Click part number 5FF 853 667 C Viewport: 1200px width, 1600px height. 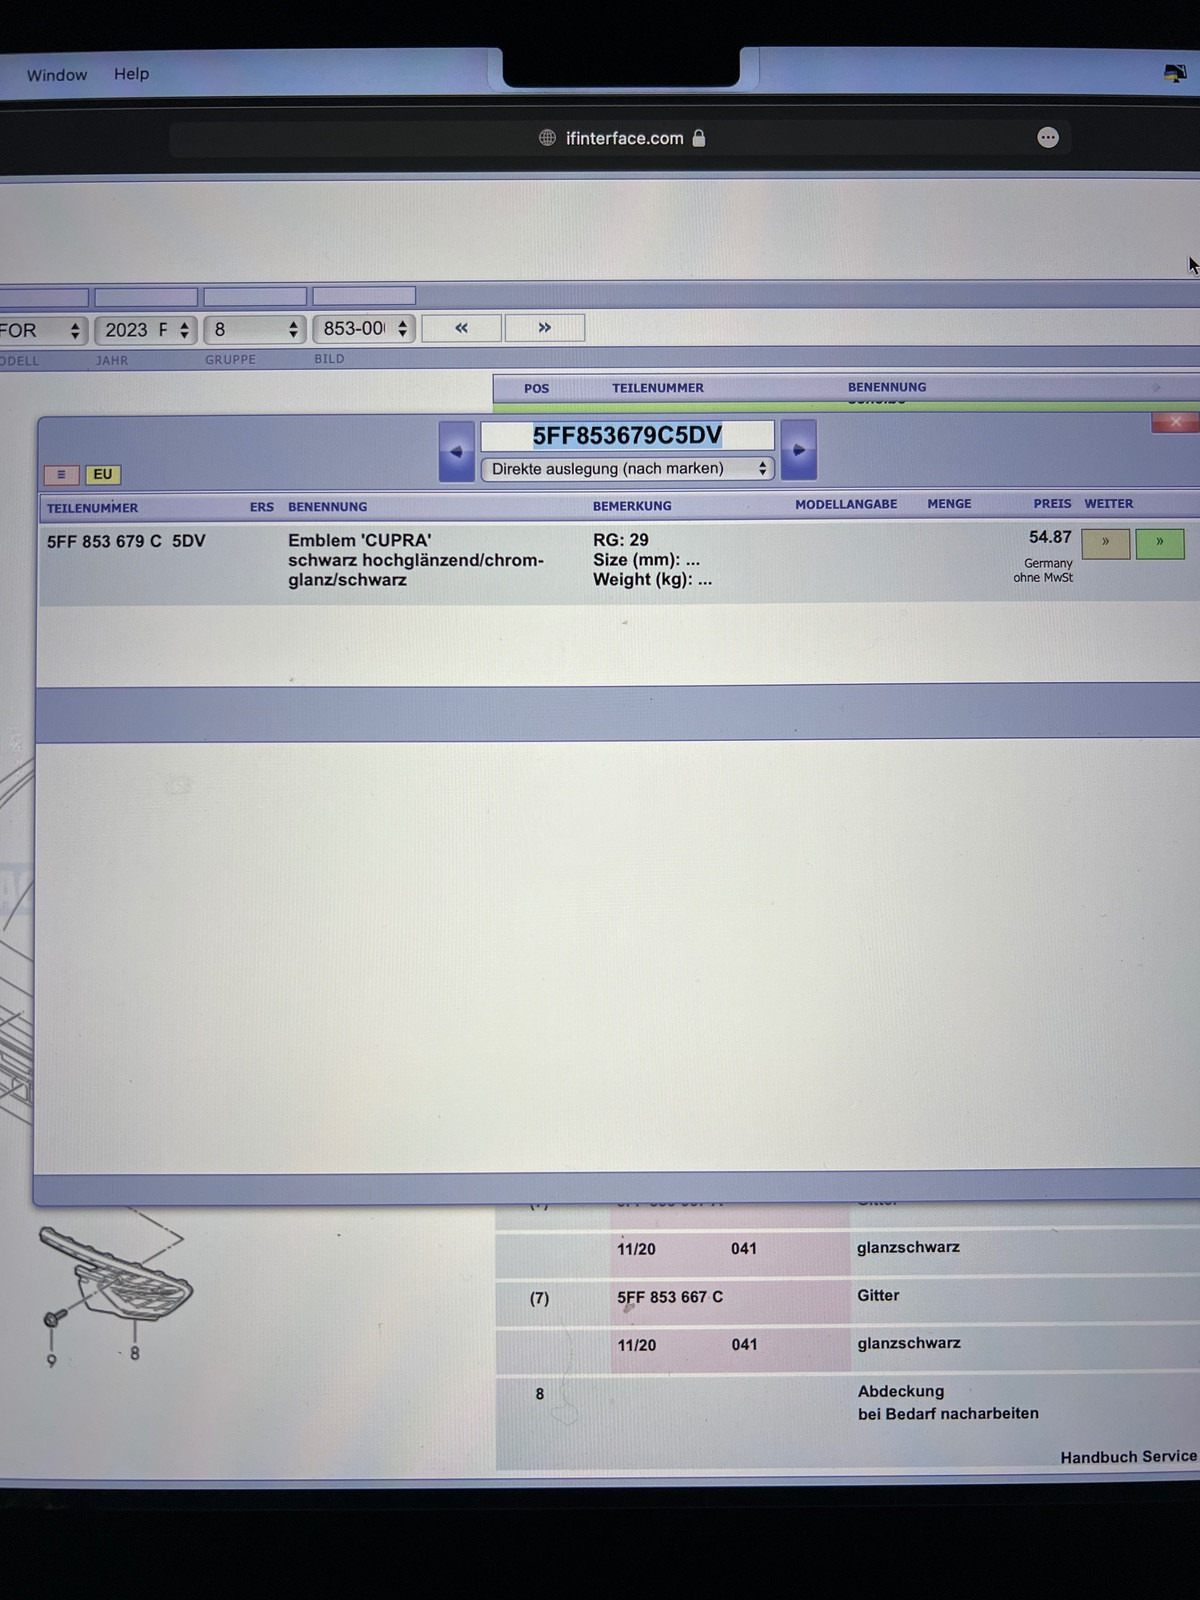(x=669, y=1297)
